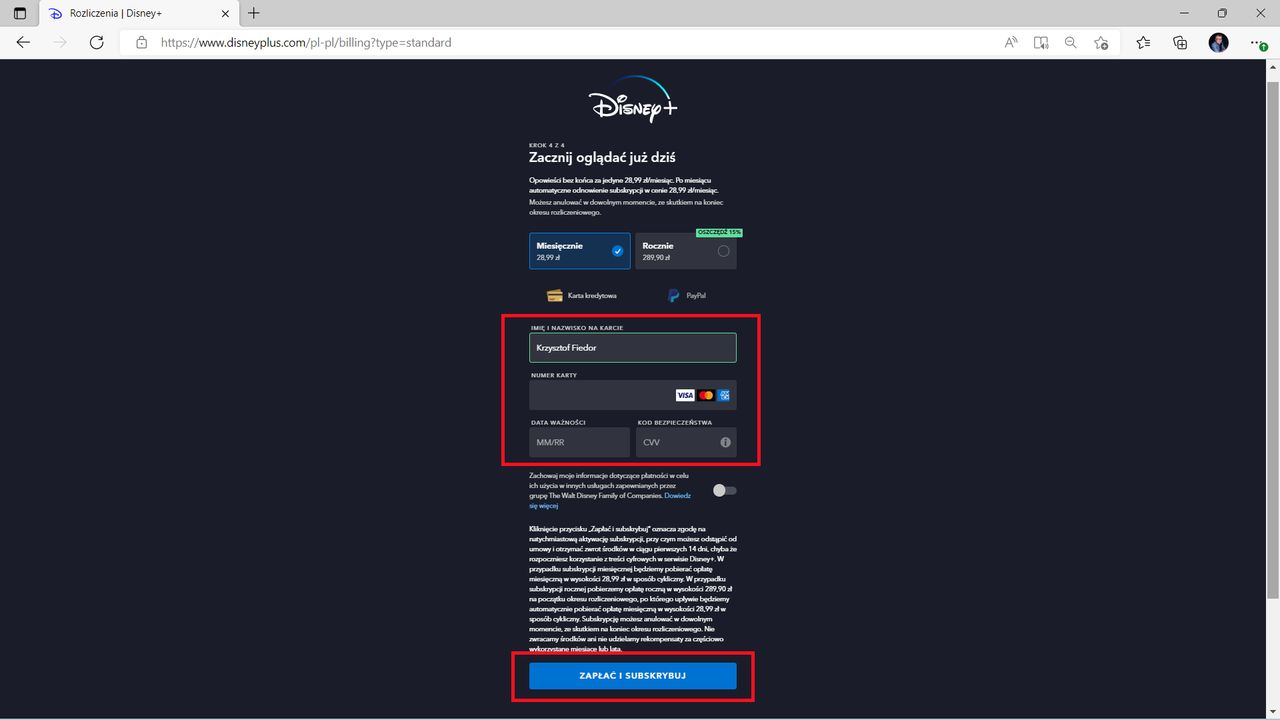
Task: Open the Edge Favorites menu
Action: 1143,42
